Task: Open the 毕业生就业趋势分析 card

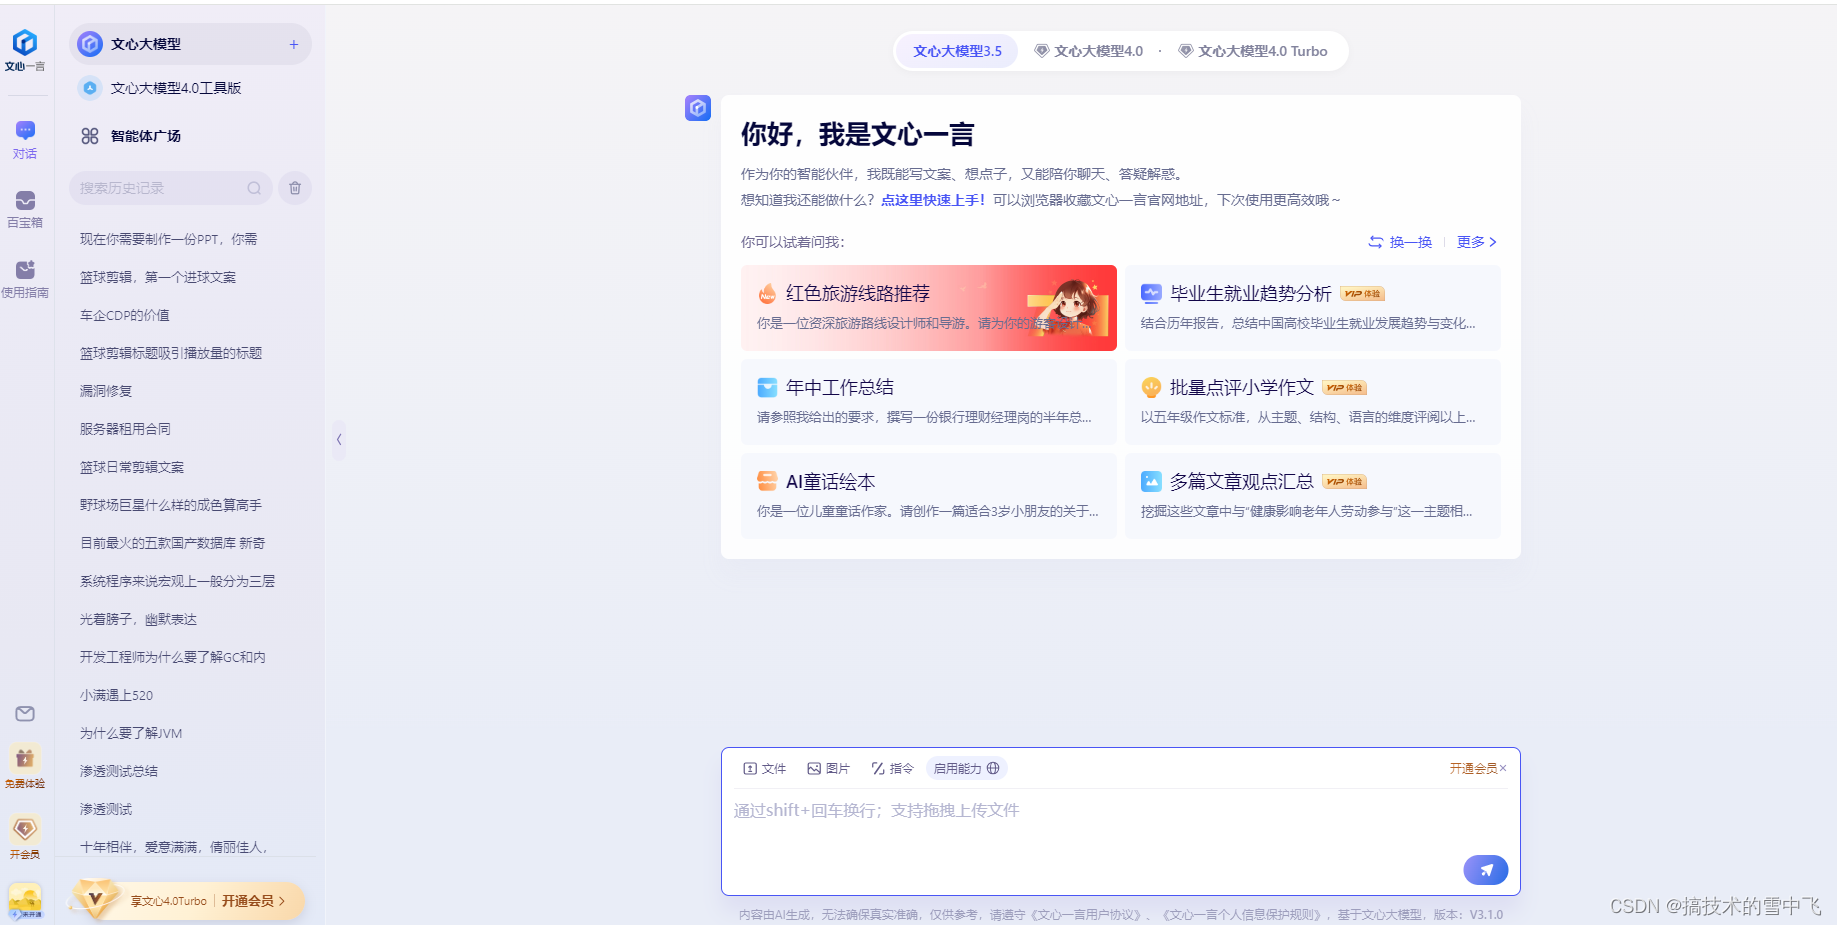Action: (x=1313, y=307)
